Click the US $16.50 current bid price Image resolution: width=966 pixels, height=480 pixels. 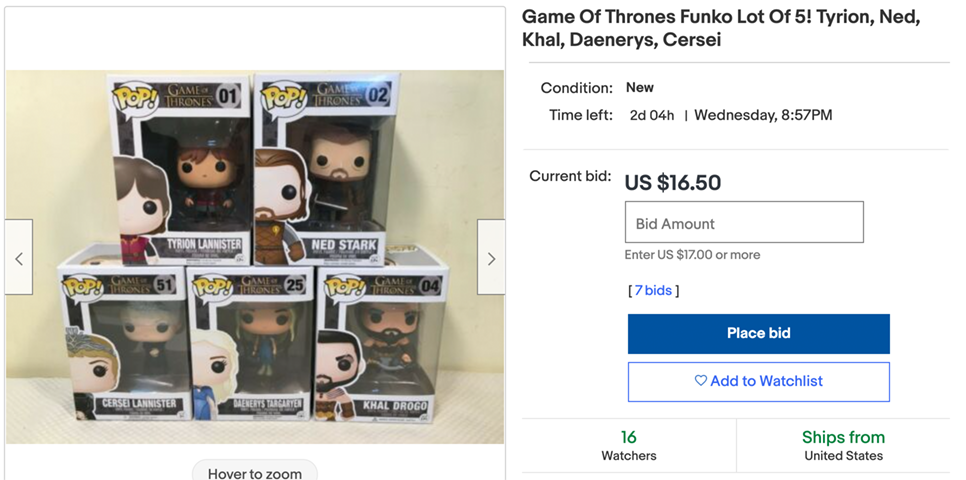[x=673, y=183]
